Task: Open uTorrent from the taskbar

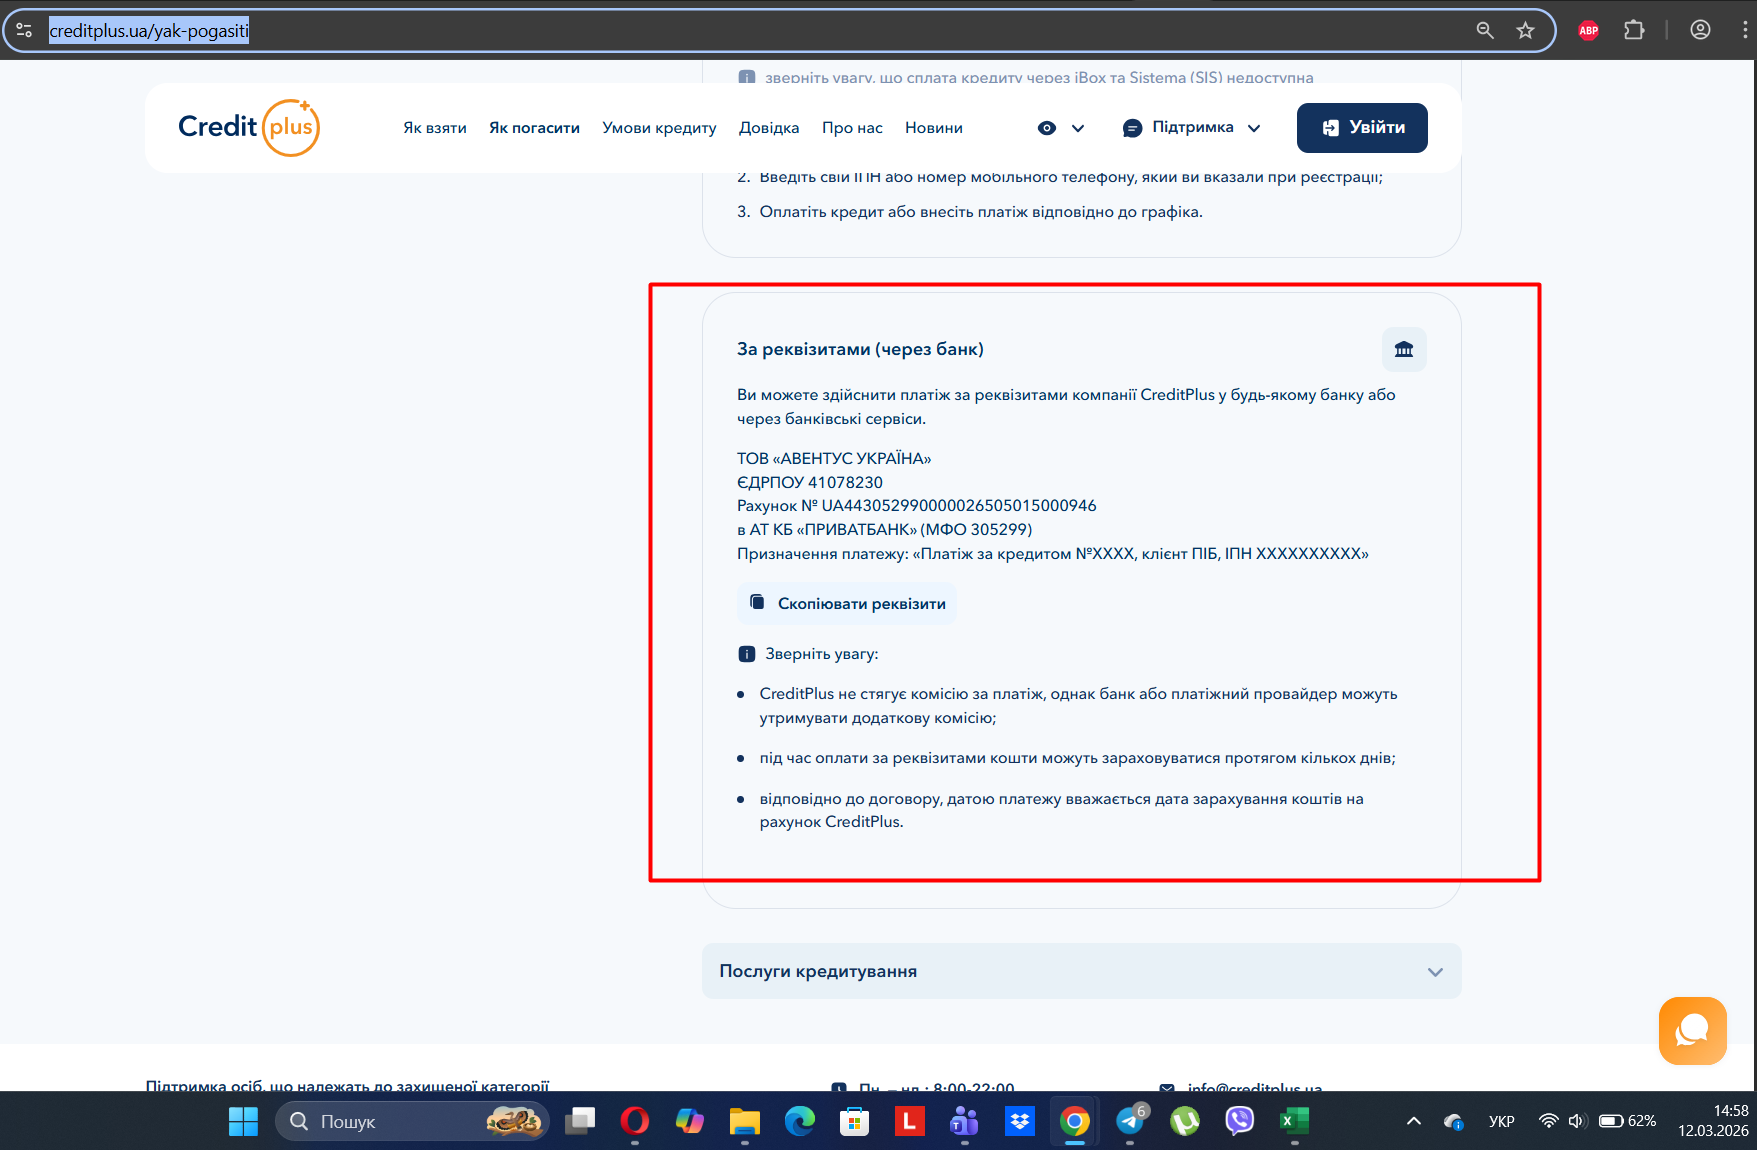Action: point(1185,1121)
